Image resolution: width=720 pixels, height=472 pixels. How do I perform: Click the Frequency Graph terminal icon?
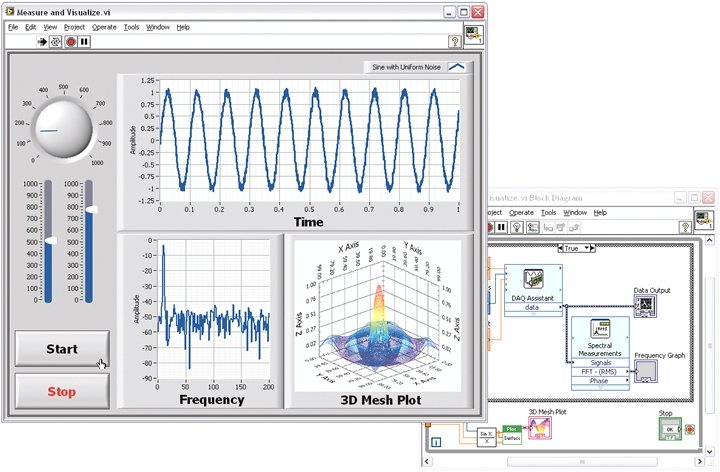[x=646, y=371]
